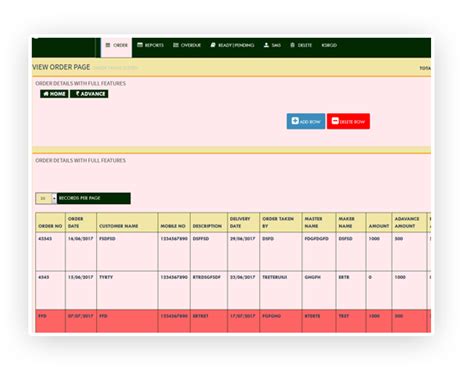Open the KSRGD menu item
Screen dimensions: 474x367
click(329, 45)
